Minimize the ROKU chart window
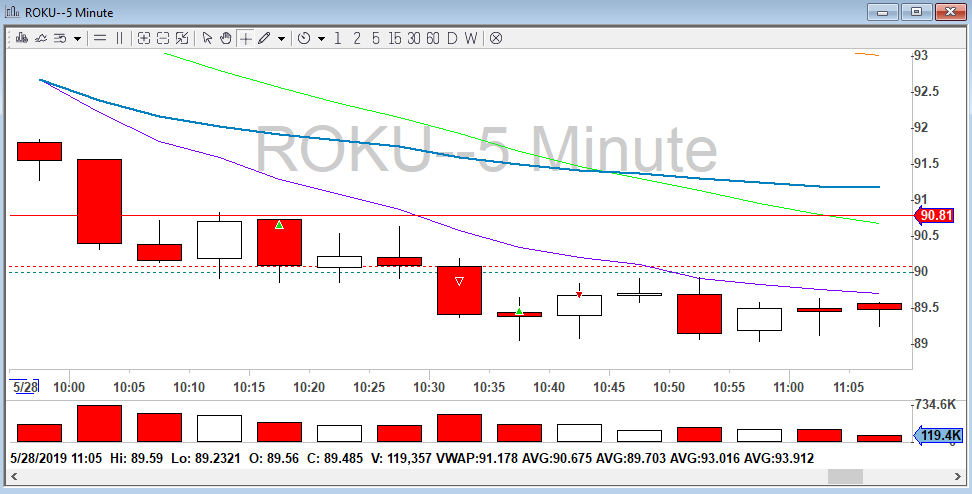 (x=883, y=12)
